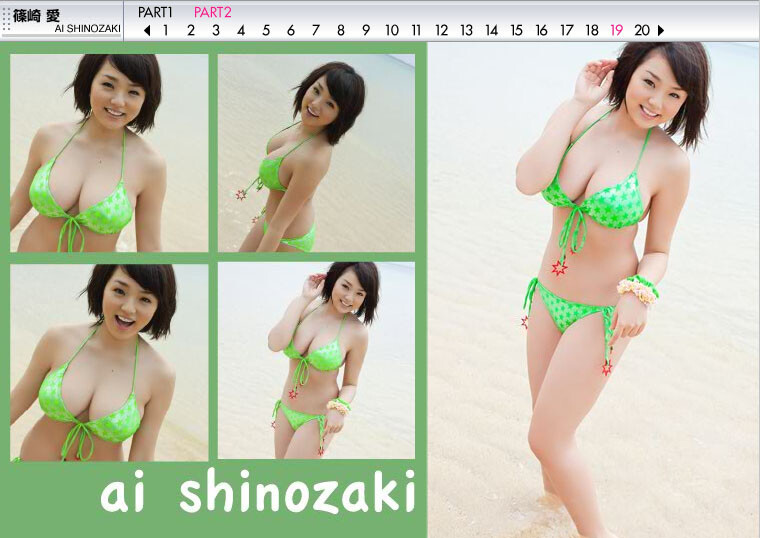Click the previous page arrow icon
The image size is (760, 538).
[x=147, y=31]
